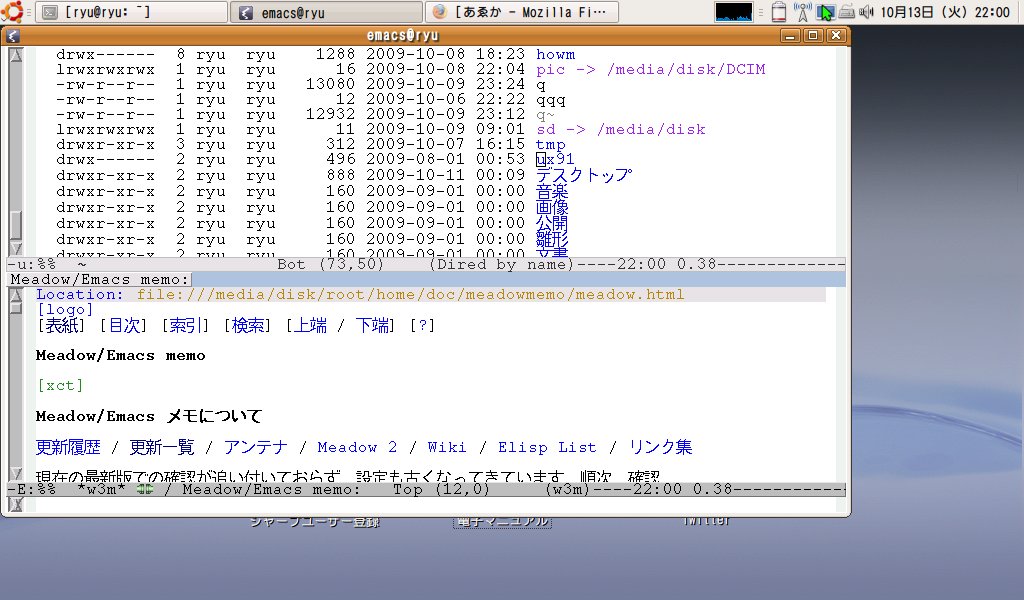Switch to the emacs@ryu taskbar button
Image resolution: width=1024 pixels, height=600 pixels.
click(x=326, y=12)
